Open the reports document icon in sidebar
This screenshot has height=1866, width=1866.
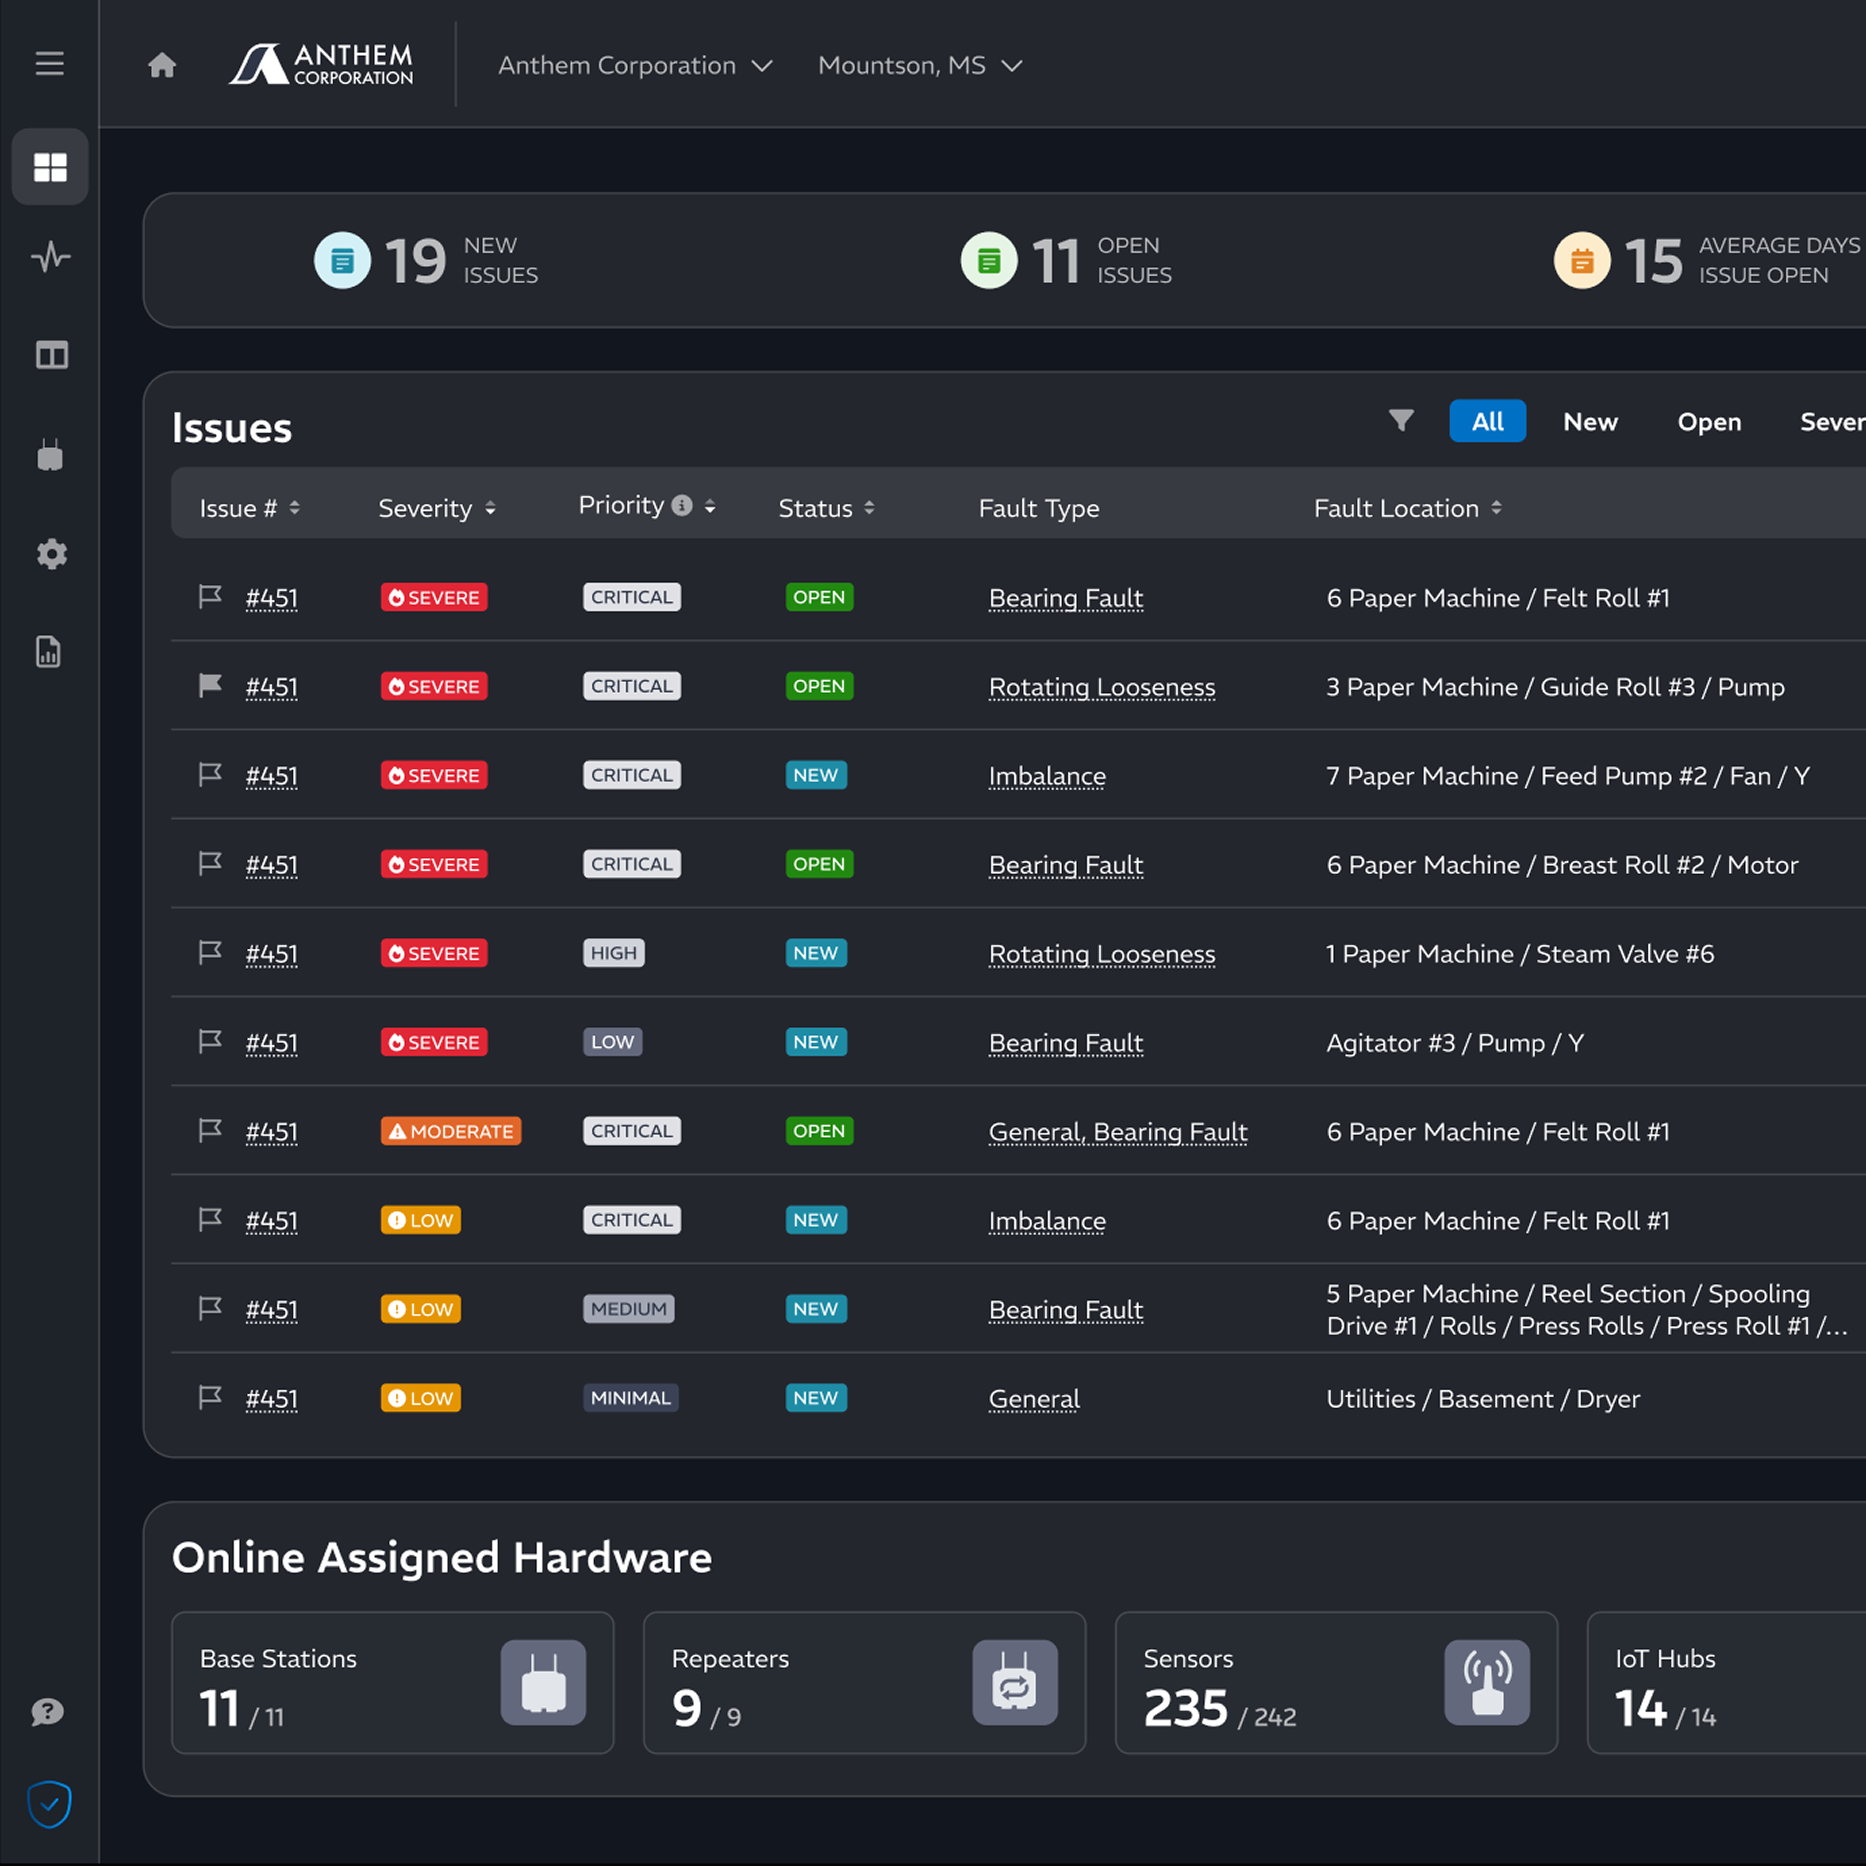49,652
